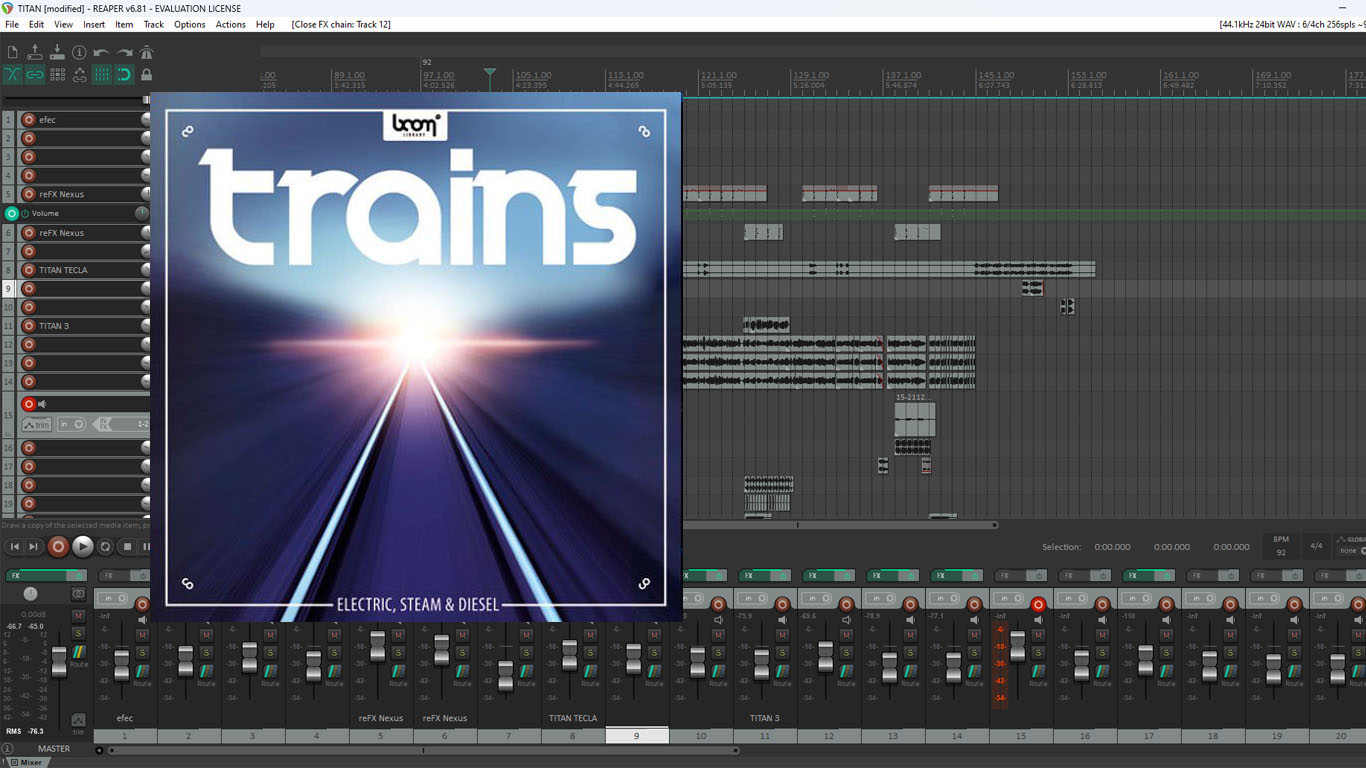
Task: Toggle the Volume envelope arm button
Action: click(12, 213)
